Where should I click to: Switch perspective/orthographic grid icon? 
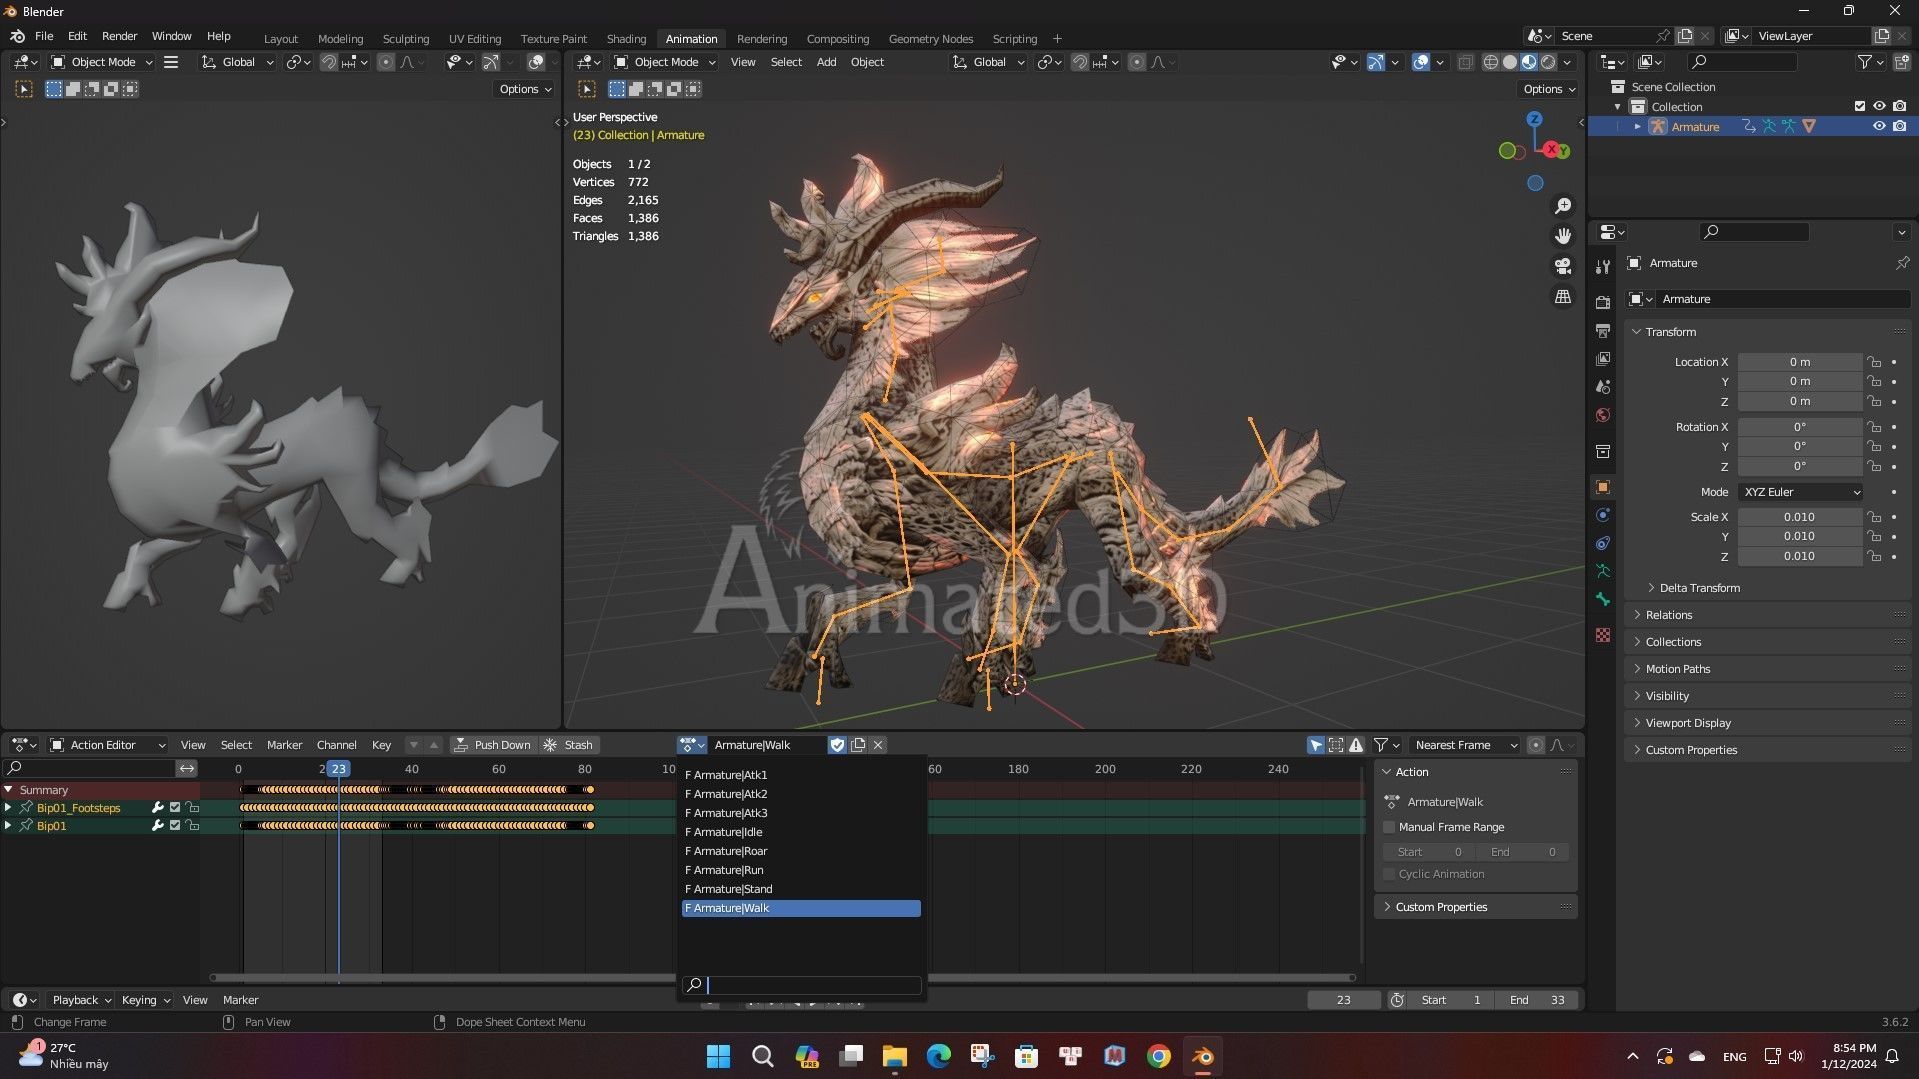click(x=1562, y=297)
